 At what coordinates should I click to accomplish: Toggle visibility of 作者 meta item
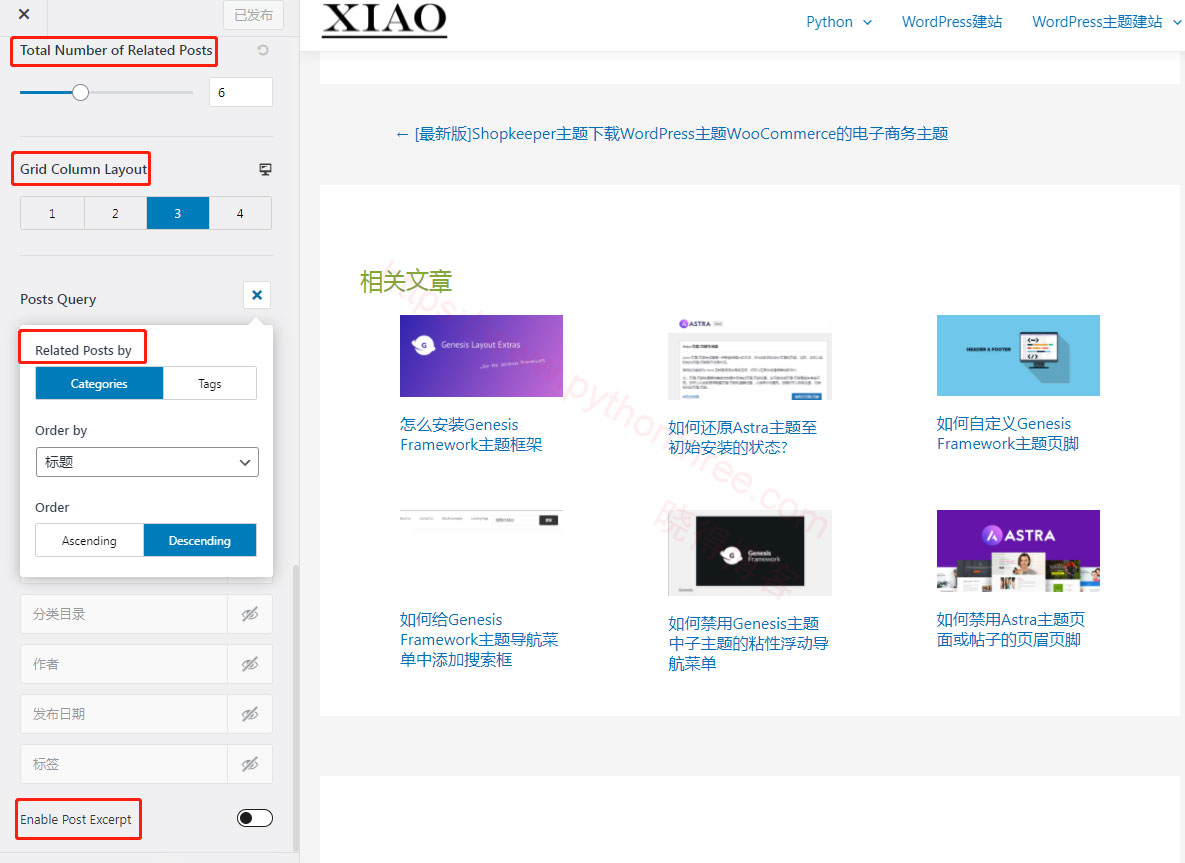tap(250, 664)
